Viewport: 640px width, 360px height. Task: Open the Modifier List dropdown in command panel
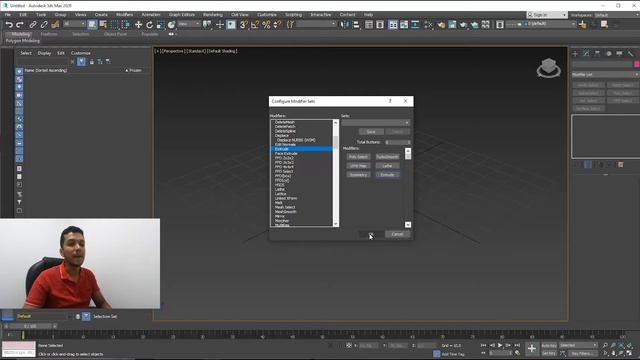pos(605,75)
